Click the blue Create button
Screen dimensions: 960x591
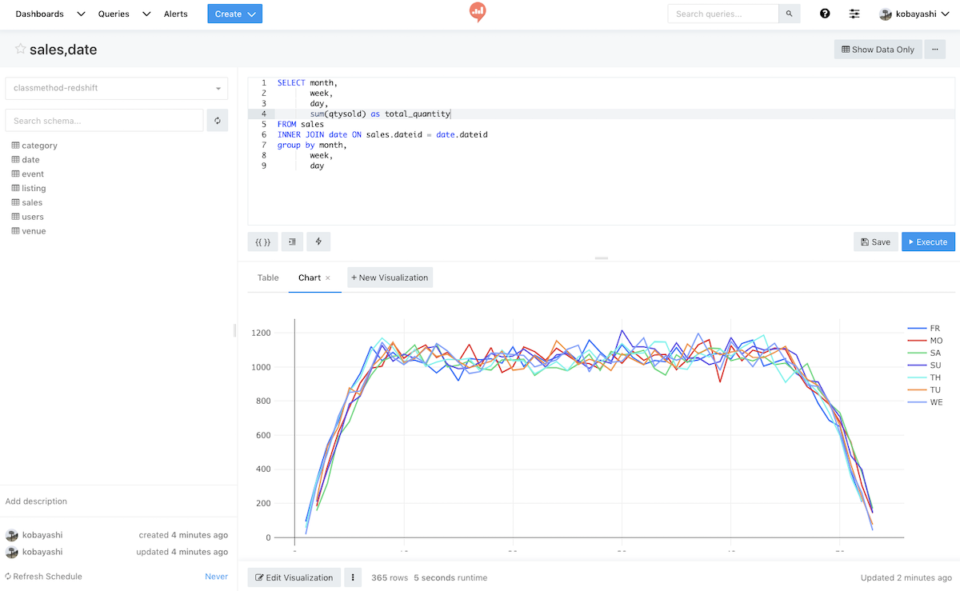(234, 14)
